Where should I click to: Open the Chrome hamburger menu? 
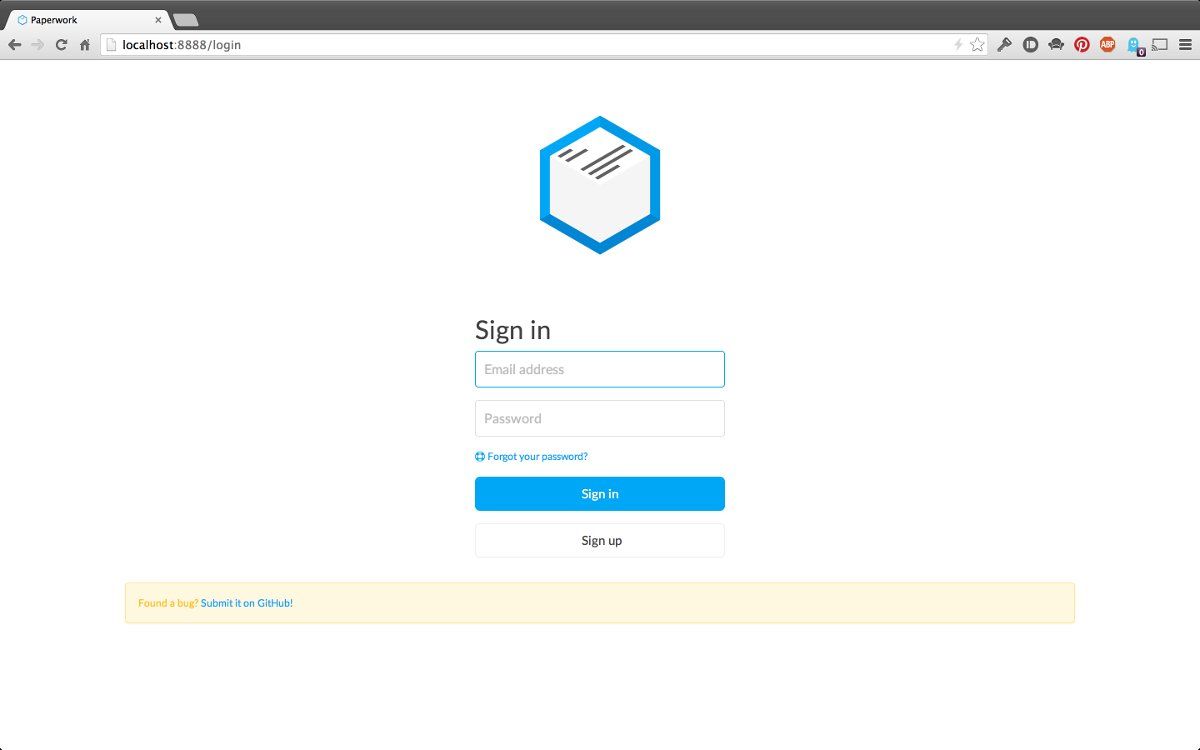[x=1184, y=45]
